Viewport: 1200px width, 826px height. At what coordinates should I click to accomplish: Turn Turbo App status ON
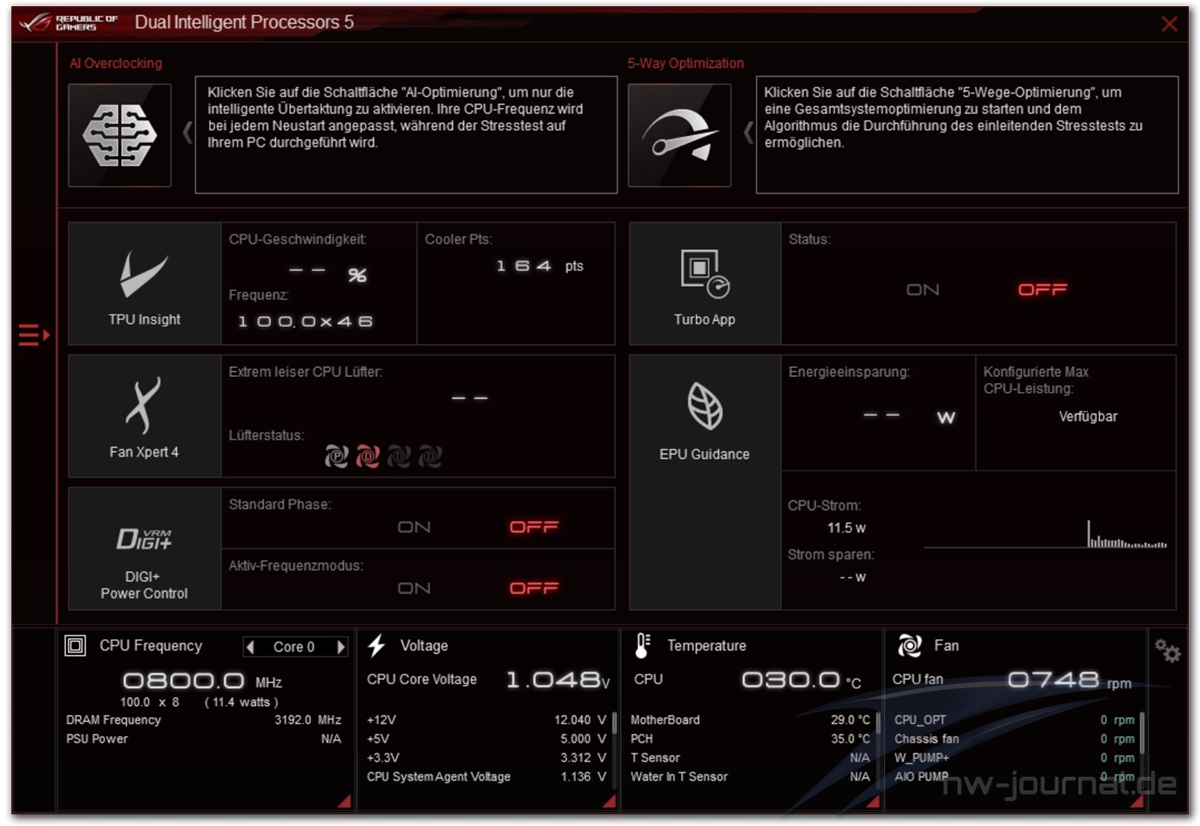coord(922,290)
